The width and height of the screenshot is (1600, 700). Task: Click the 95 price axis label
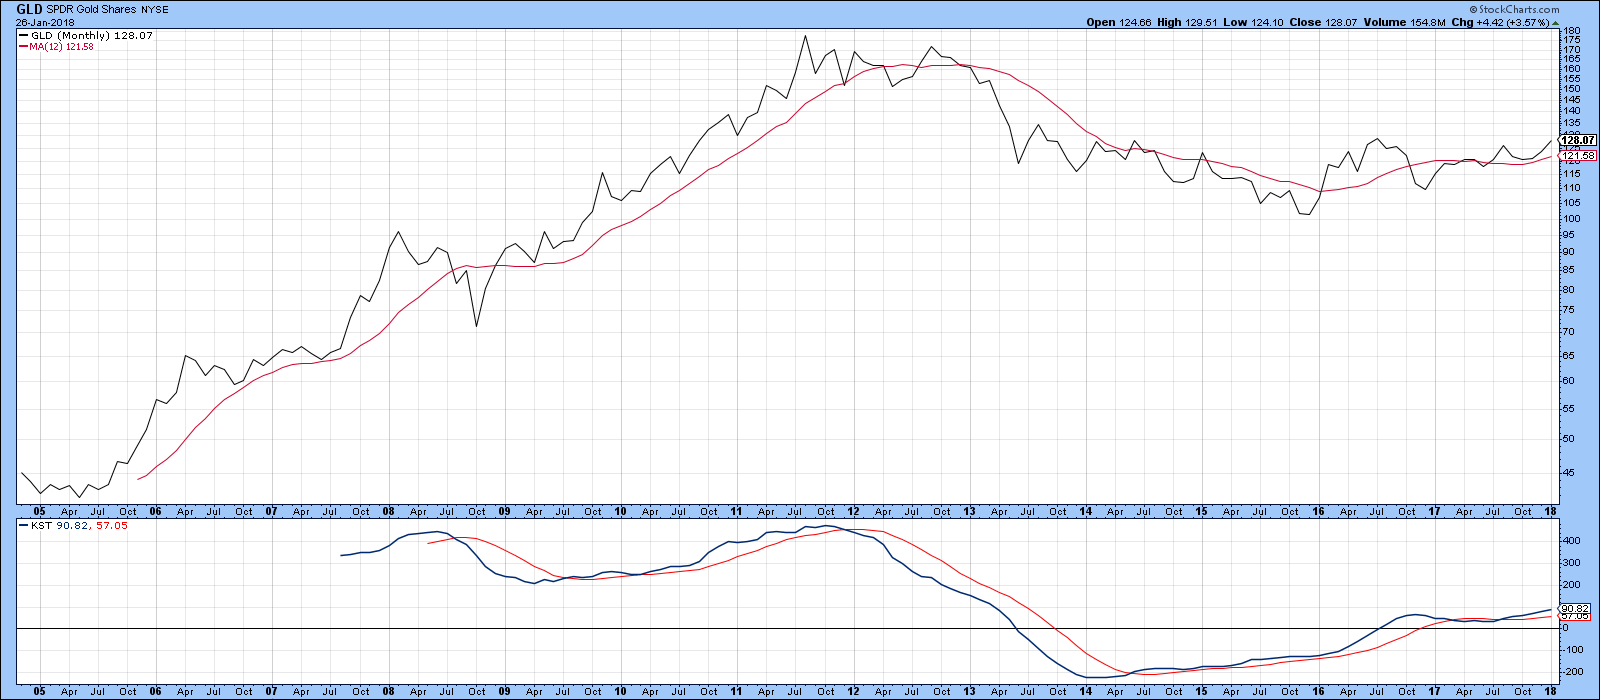click(x=1567, y=236)
